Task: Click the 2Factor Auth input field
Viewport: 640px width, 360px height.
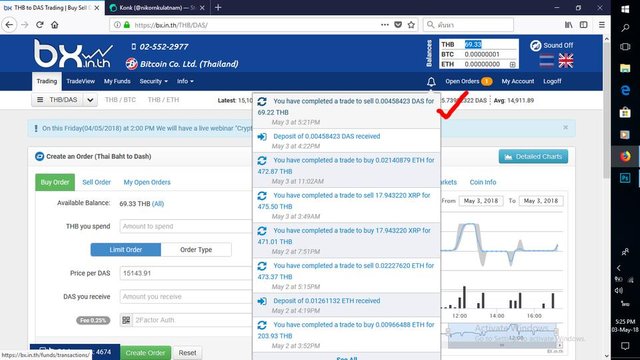Action: point(192,320)
